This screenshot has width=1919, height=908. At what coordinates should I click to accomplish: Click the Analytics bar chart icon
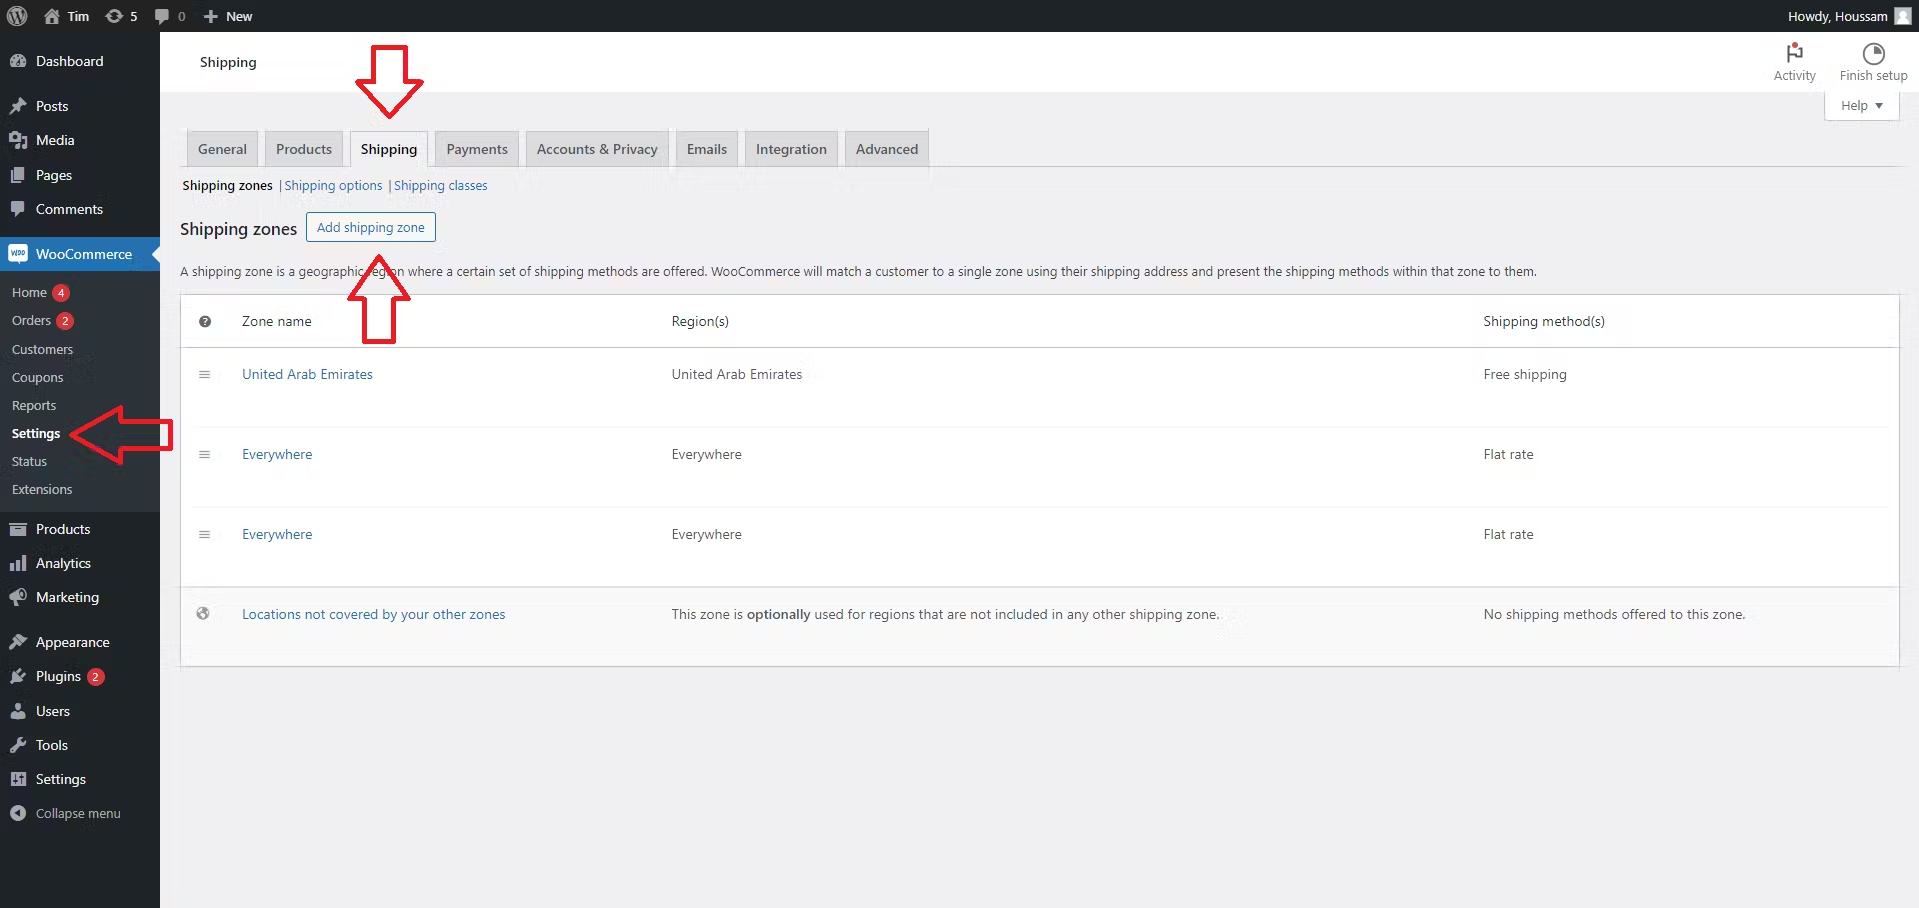click(18, 563)
